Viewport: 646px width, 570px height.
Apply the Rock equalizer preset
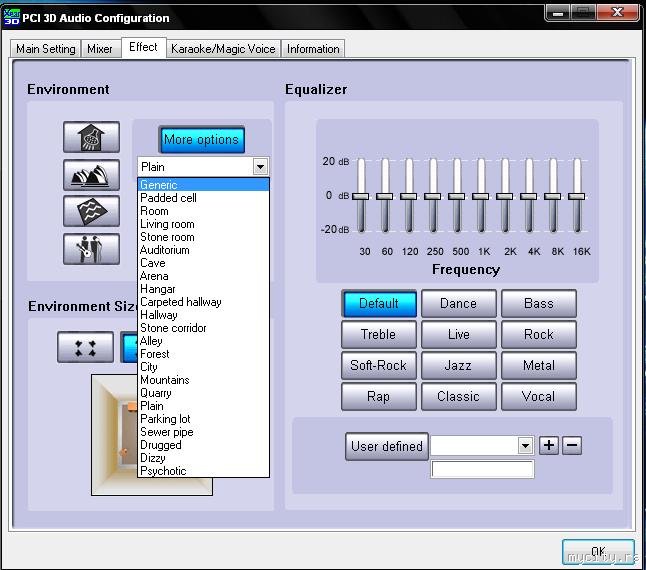point(539,334)
